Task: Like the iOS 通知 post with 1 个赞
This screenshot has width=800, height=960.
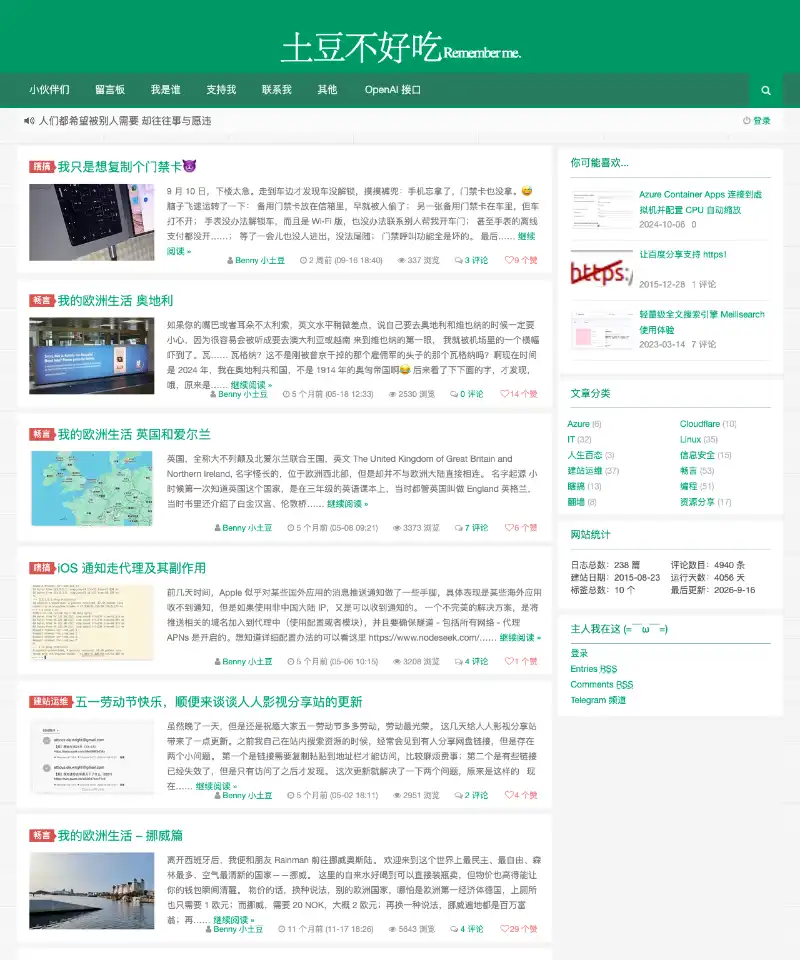Action: [521, 661]
